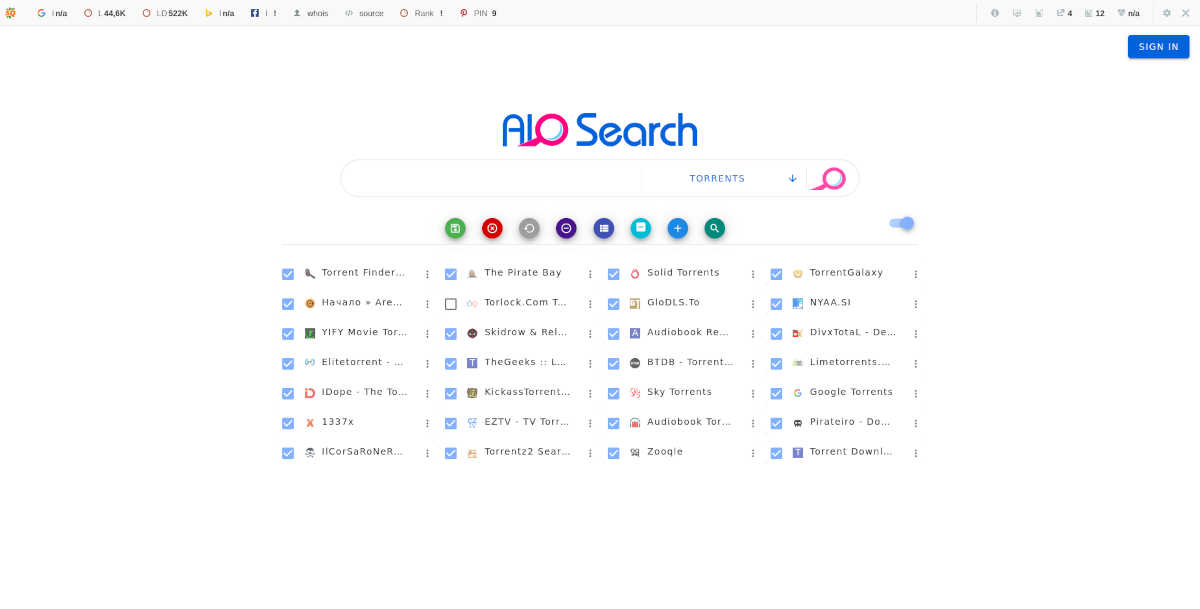1200x609 pixels.
Task: Click the Torrentz2 Sear... site label
Action: pyautogui.click(x=527, y=452)
